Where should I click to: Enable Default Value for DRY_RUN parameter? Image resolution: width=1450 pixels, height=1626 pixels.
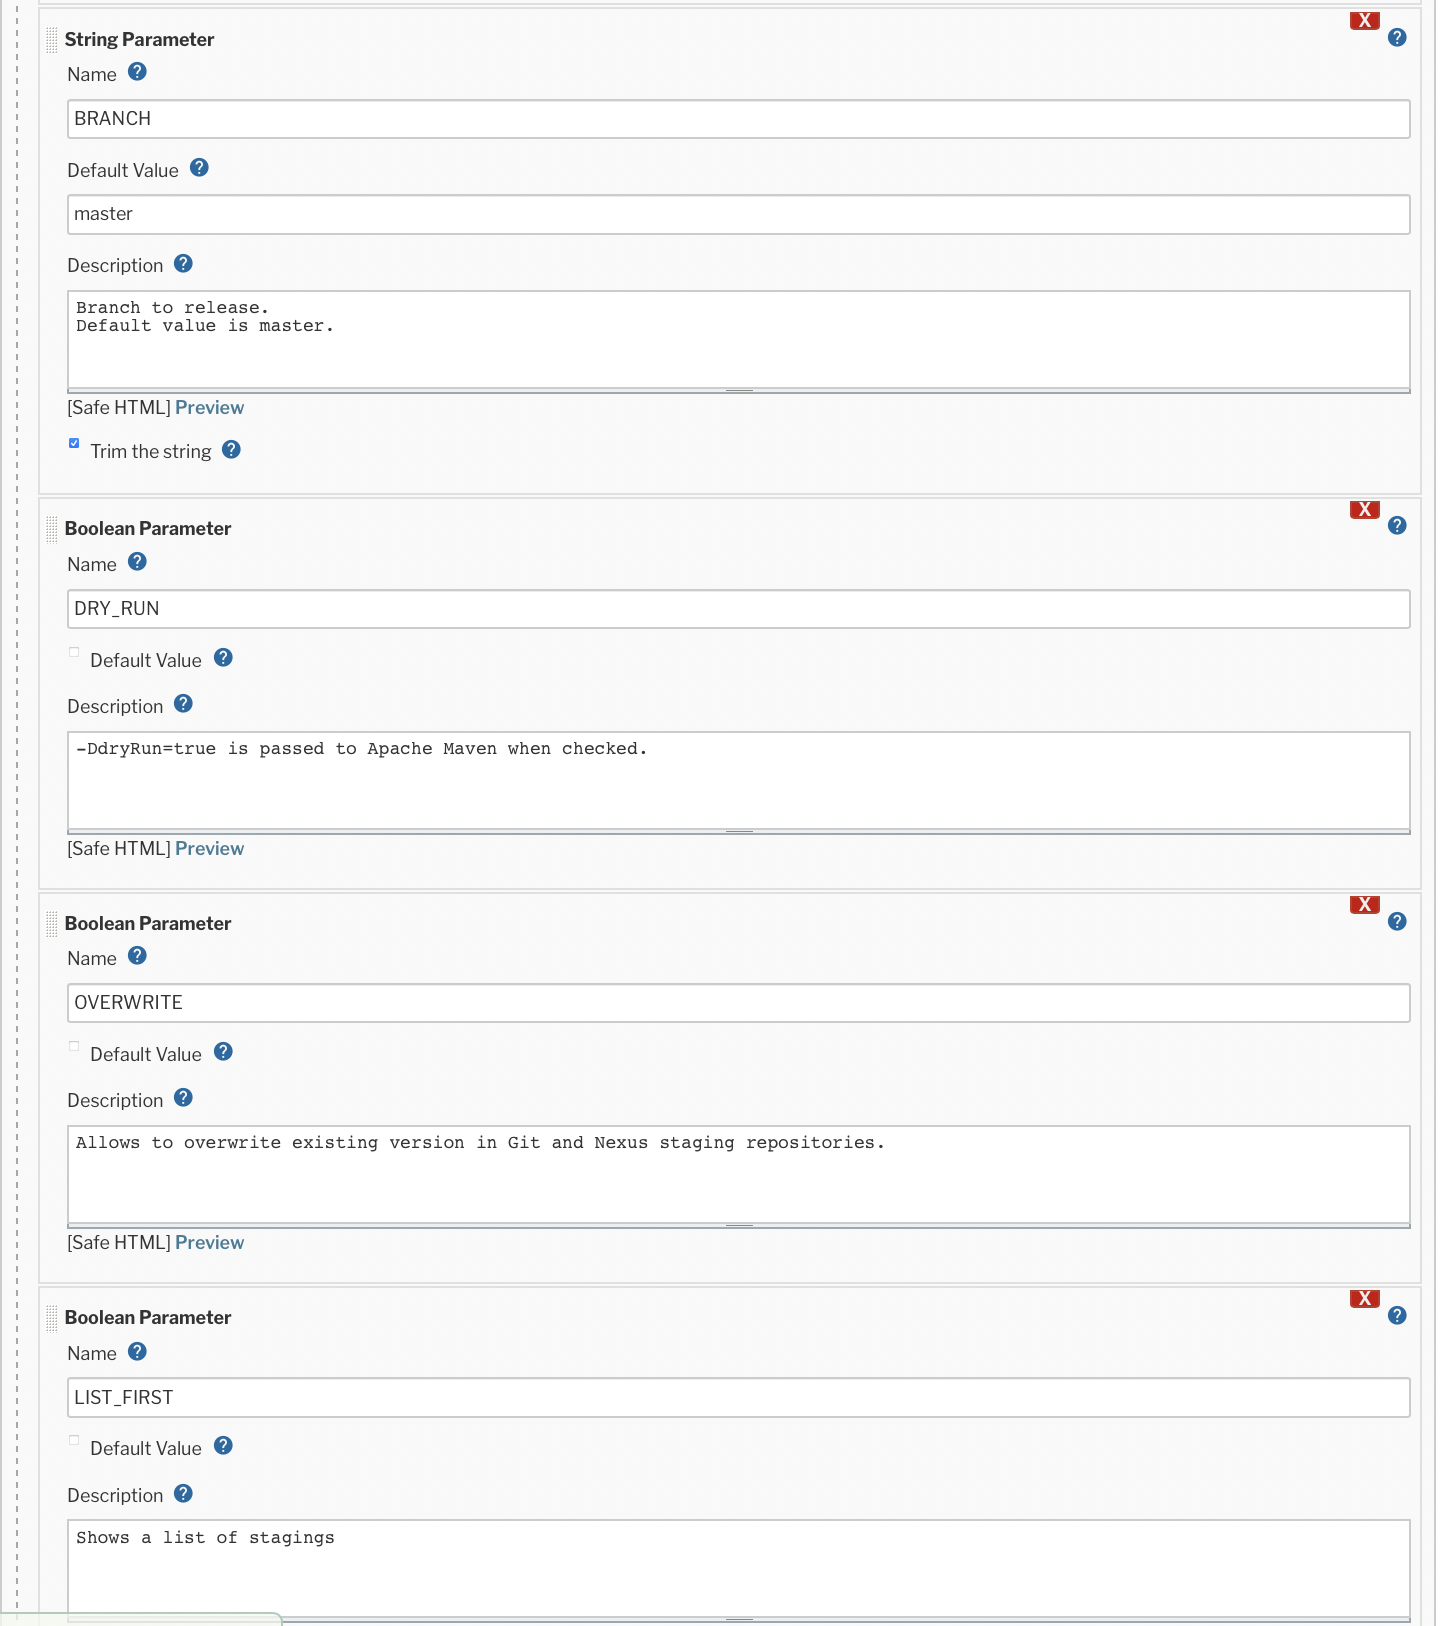pyautogui.click(x=74, y=653)
